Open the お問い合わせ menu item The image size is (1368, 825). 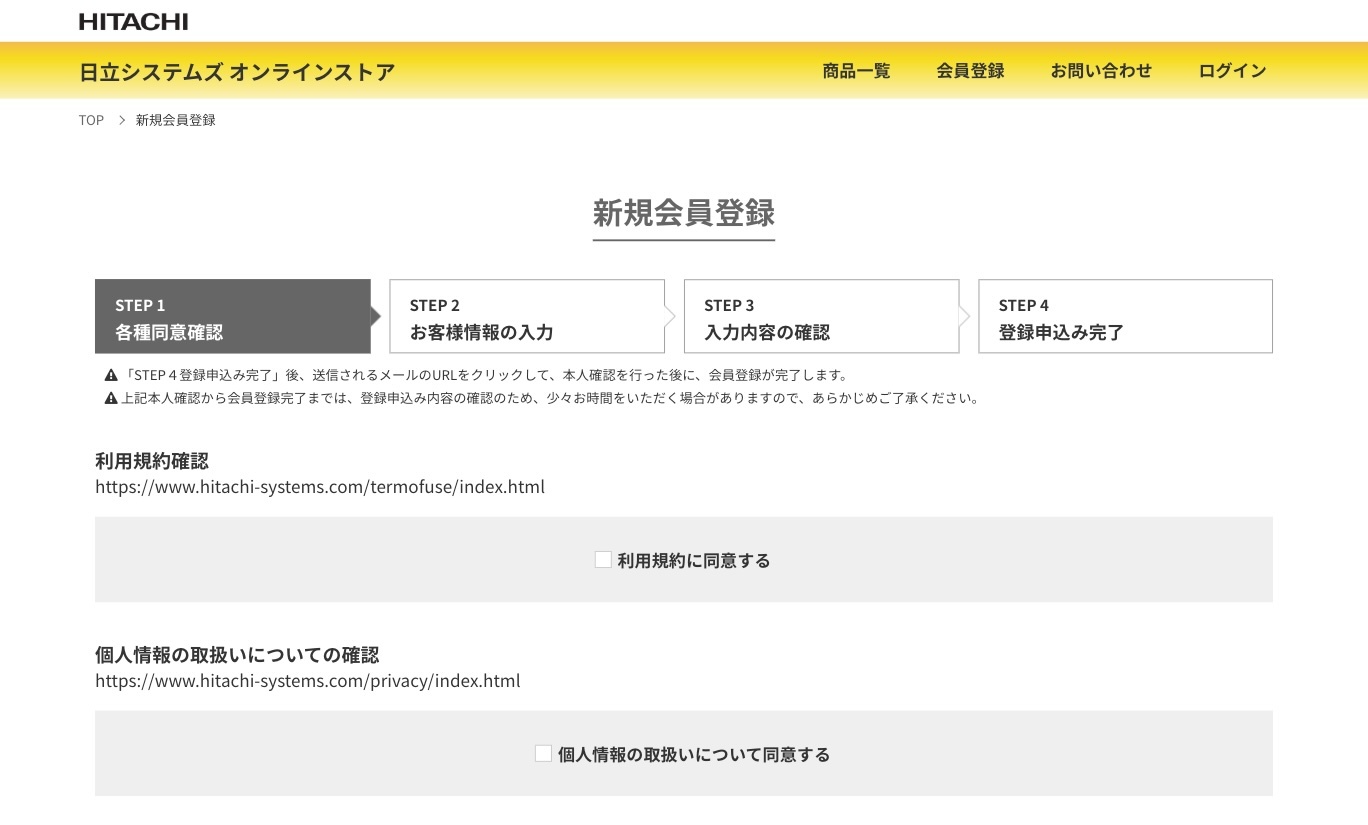tap(1101, 70)
